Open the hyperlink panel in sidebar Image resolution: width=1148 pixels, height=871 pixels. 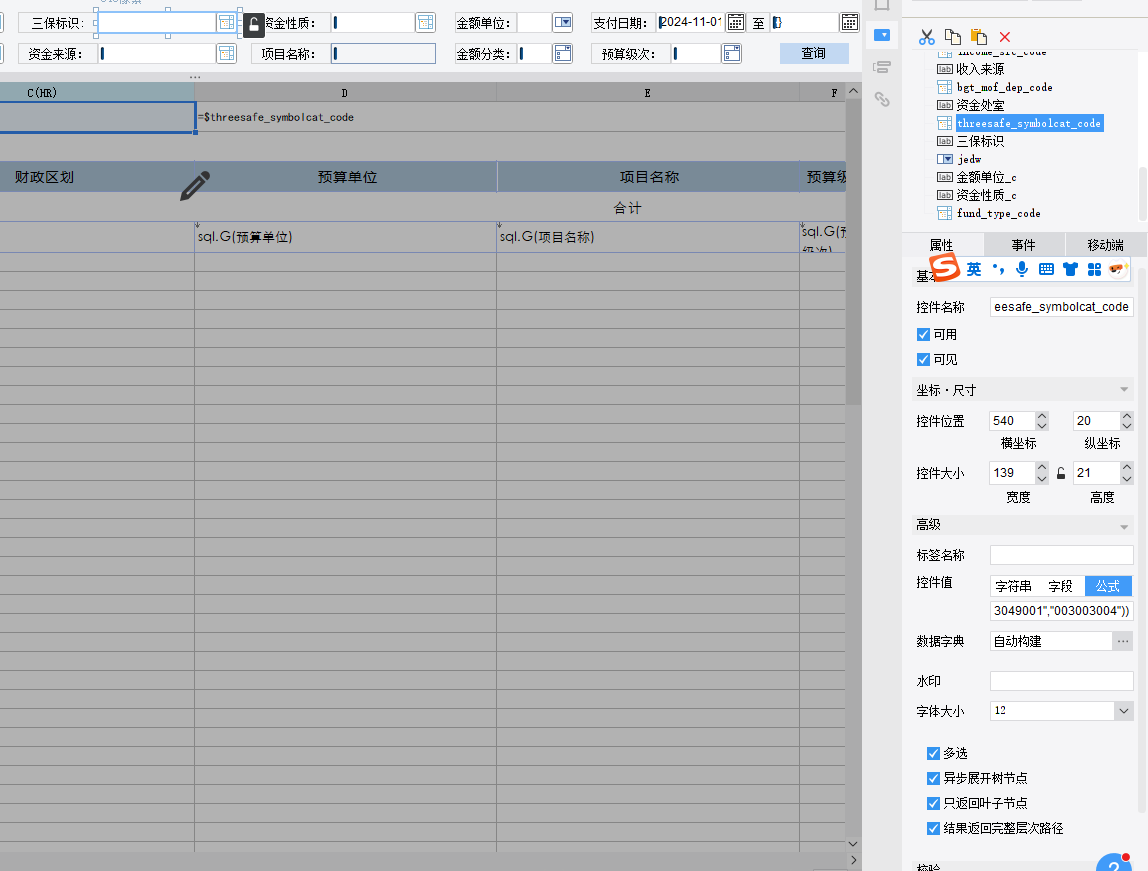tap(881, 99)
